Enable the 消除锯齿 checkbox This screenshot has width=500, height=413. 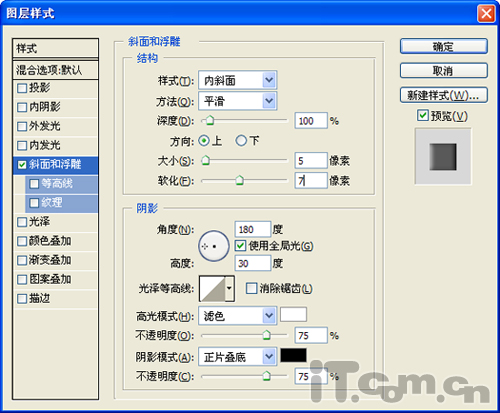point(251,288)
